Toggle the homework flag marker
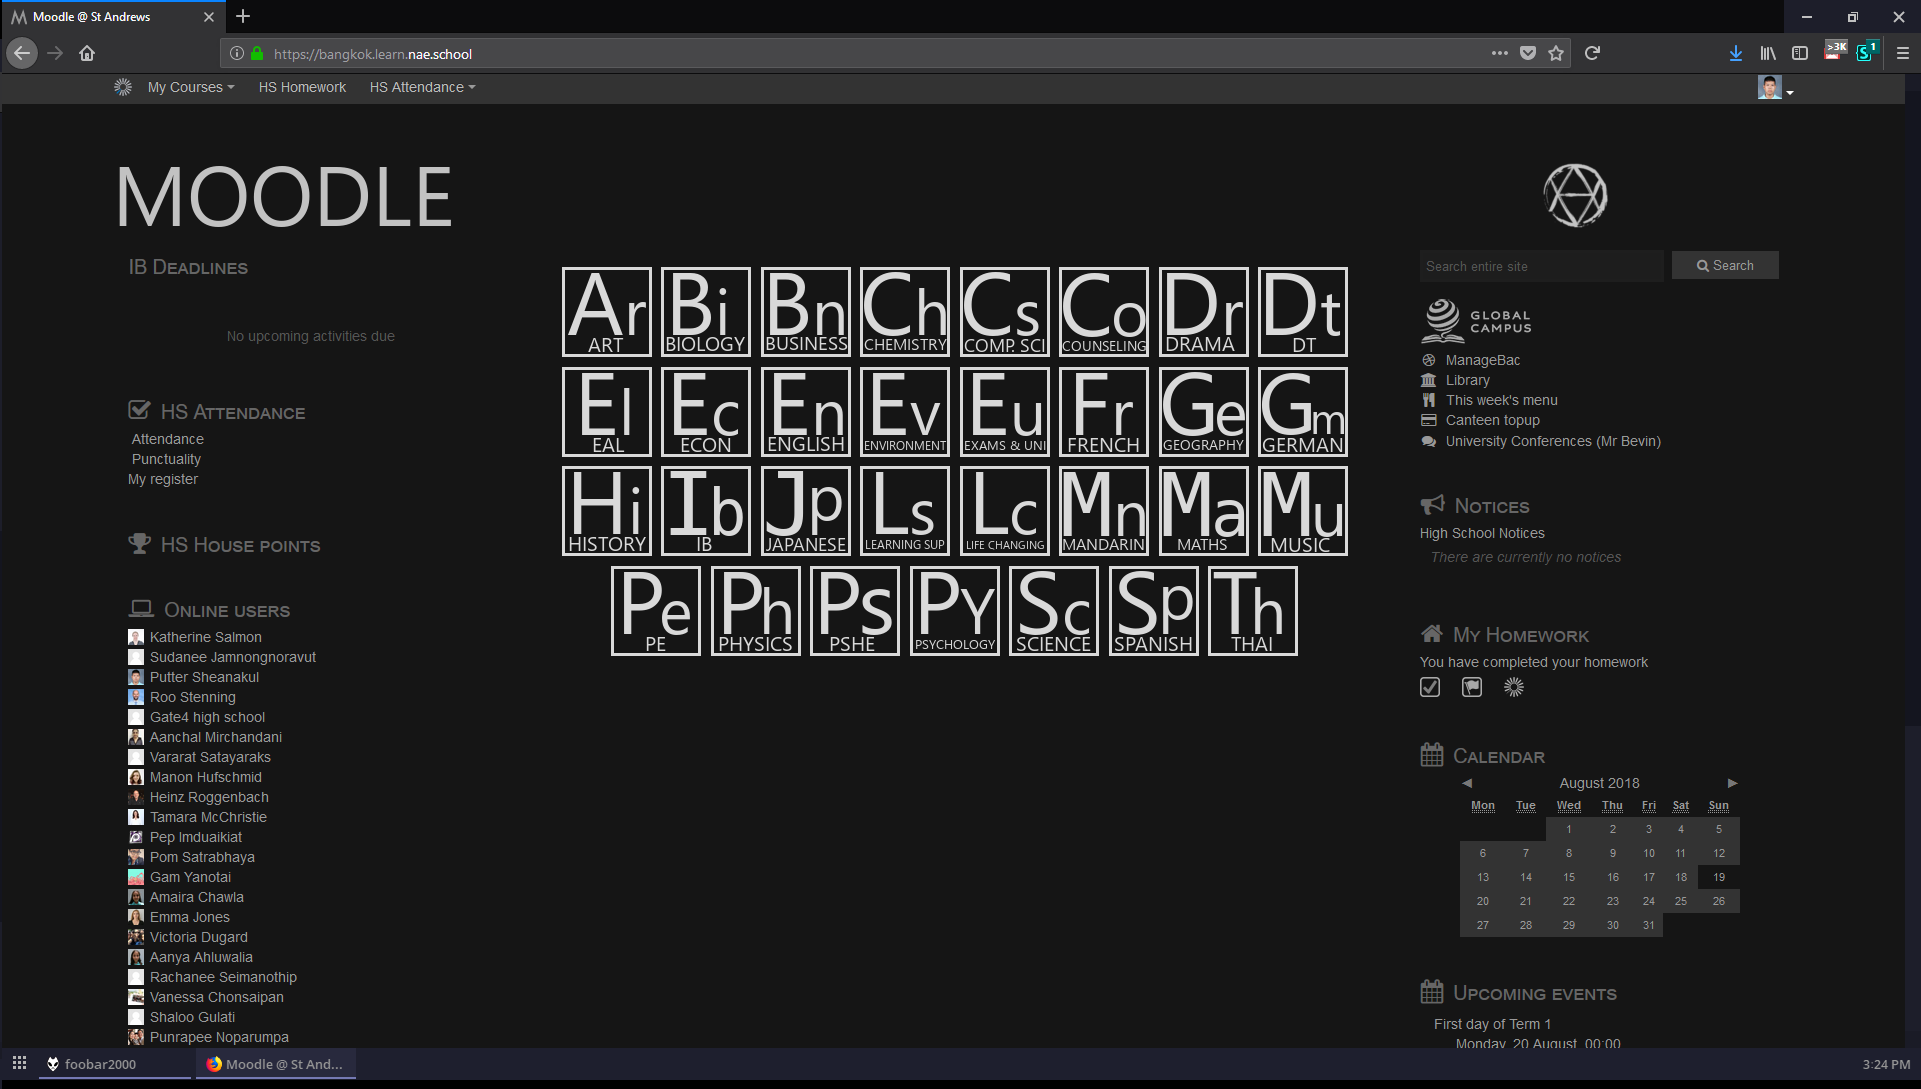 [x=1471, y=687]
